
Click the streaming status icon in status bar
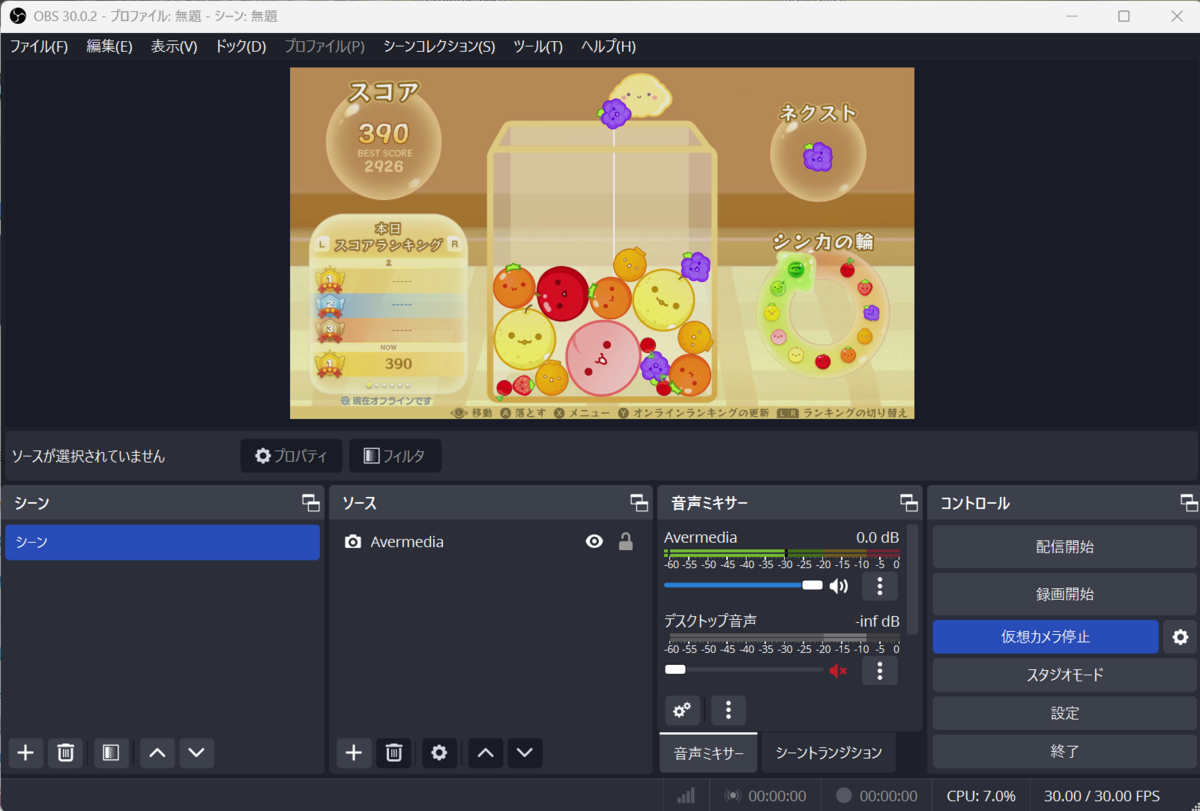[x=733, y=796]
